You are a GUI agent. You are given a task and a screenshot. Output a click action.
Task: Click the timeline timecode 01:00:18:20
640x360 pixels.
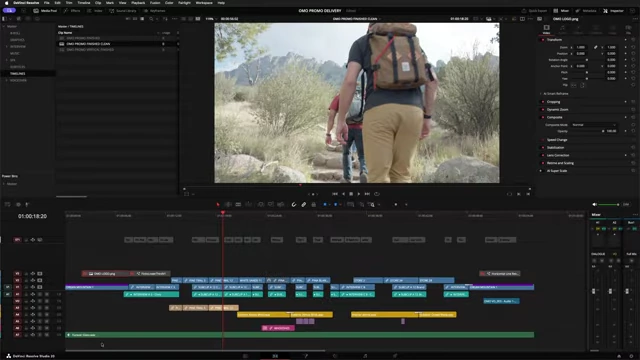(x=32, y=216)
